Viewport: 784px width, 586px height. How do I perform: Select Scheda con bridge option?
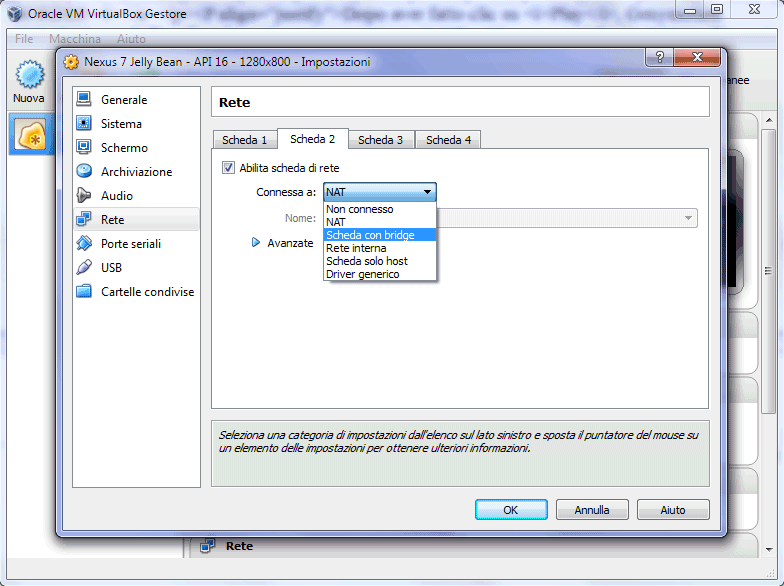[x=380, y=235]
